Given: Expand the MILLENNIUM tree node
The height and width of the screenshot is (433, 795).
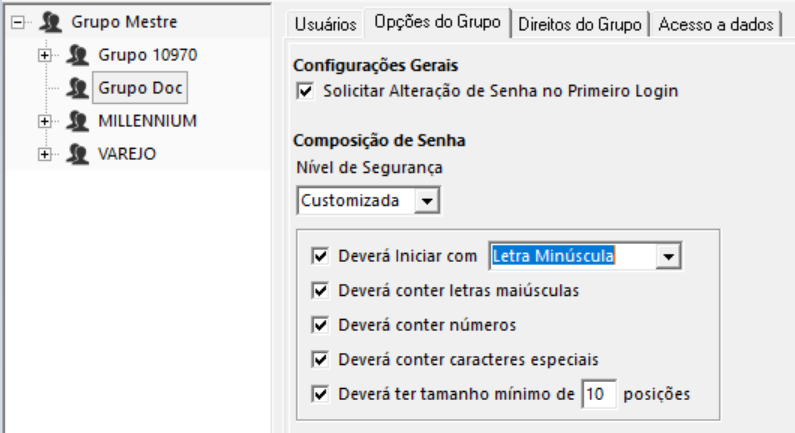Looking at the screenshot, I should (44, 121).
